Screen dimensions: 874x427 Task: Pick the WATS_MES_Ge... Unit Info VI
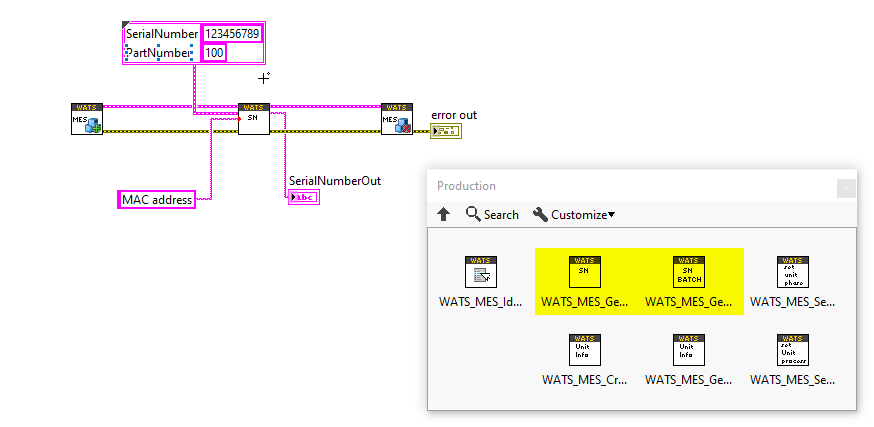tap(689, 350)
